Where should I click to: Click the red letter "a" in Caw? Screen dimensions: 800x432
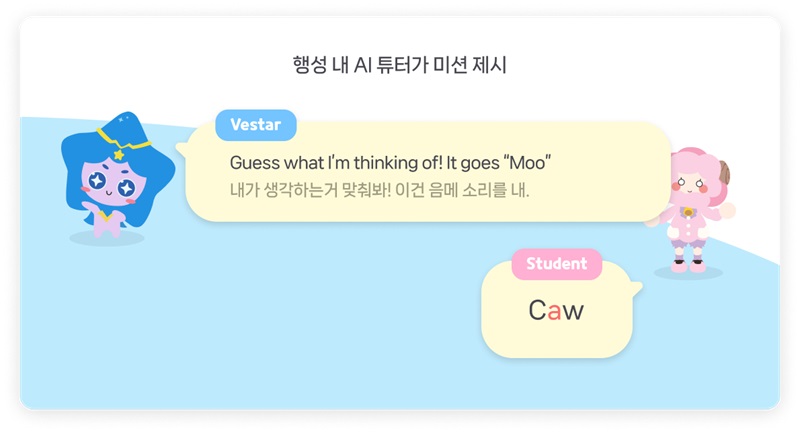(554, 311)
